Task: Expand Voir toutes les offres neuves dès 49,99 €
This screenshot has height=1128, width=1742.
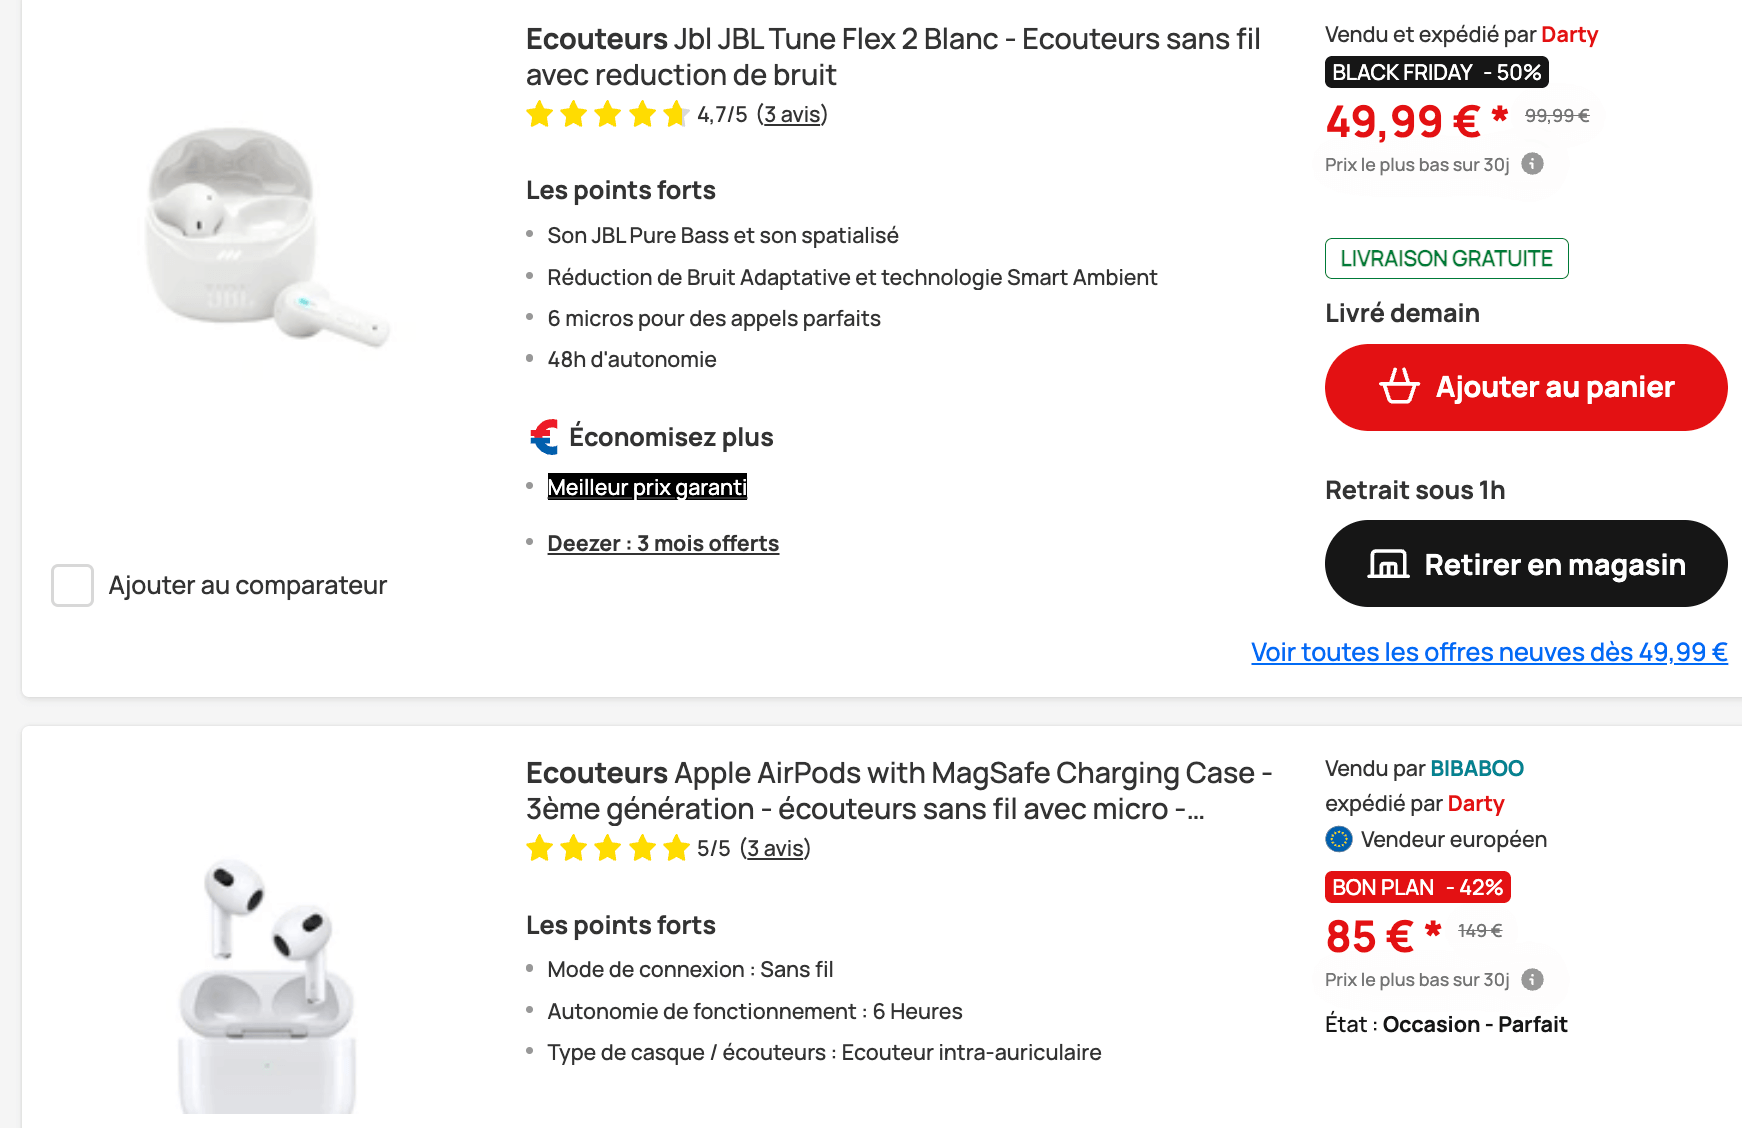Action: pos(1489,651)
